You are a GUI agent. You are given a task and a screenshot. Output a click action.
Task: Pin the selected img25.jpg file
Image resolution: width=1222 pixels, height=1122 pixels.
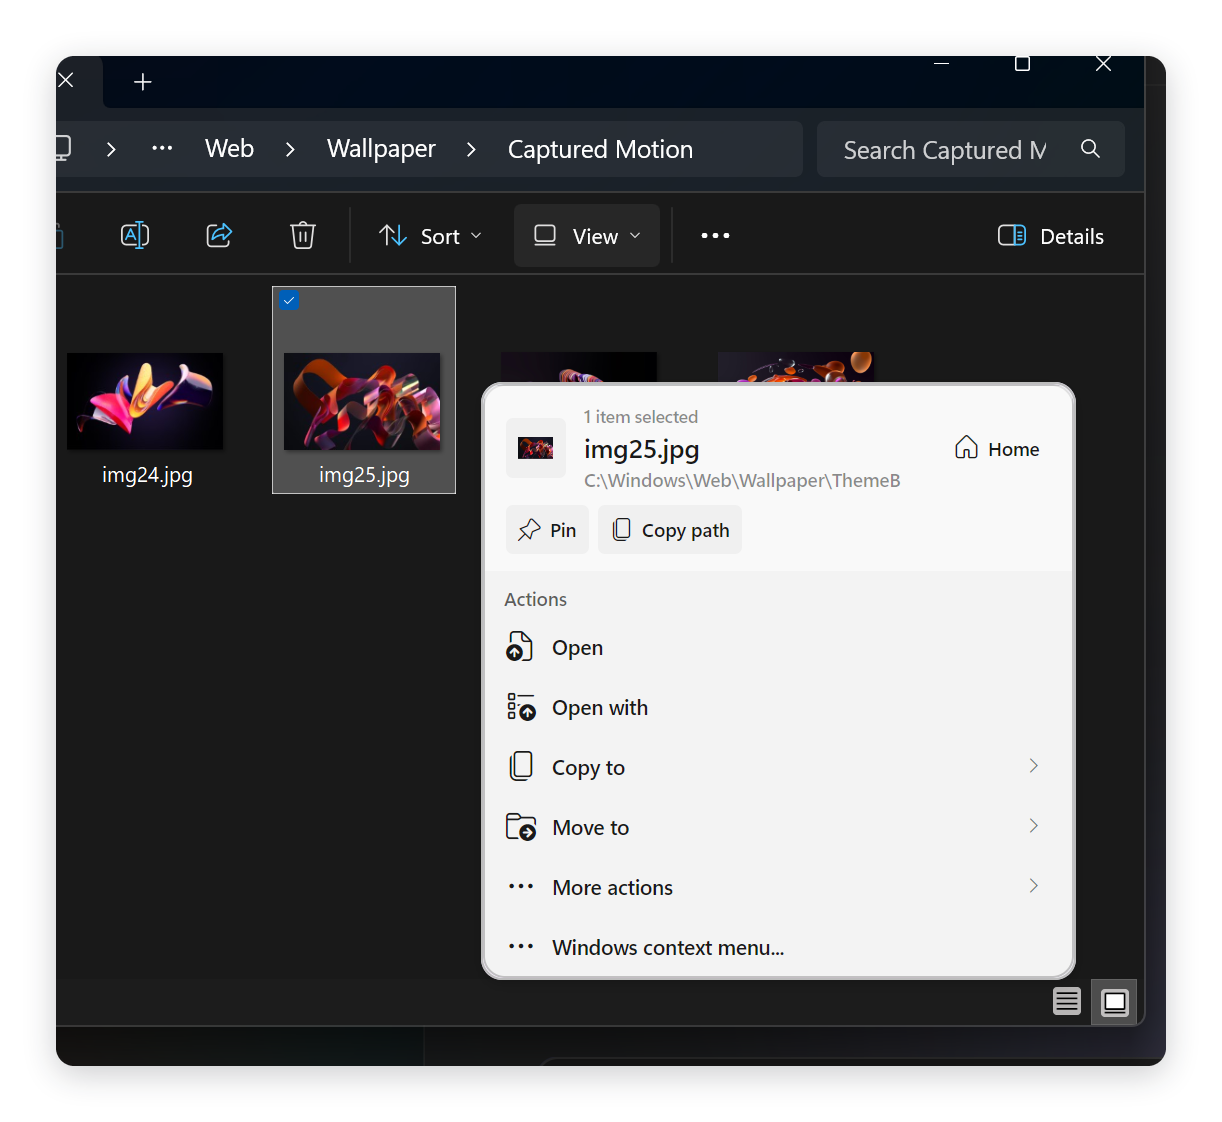[x=548, y=530]
